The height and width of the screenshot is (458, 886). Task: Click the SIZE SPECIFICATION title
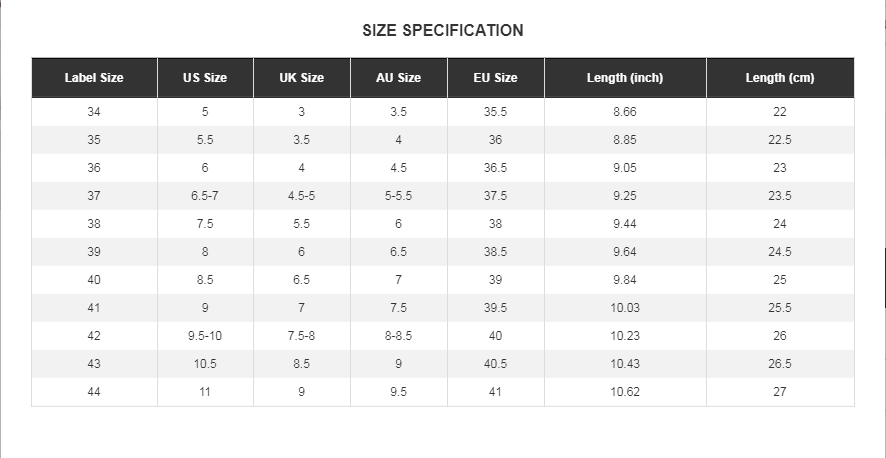(443, 30)
